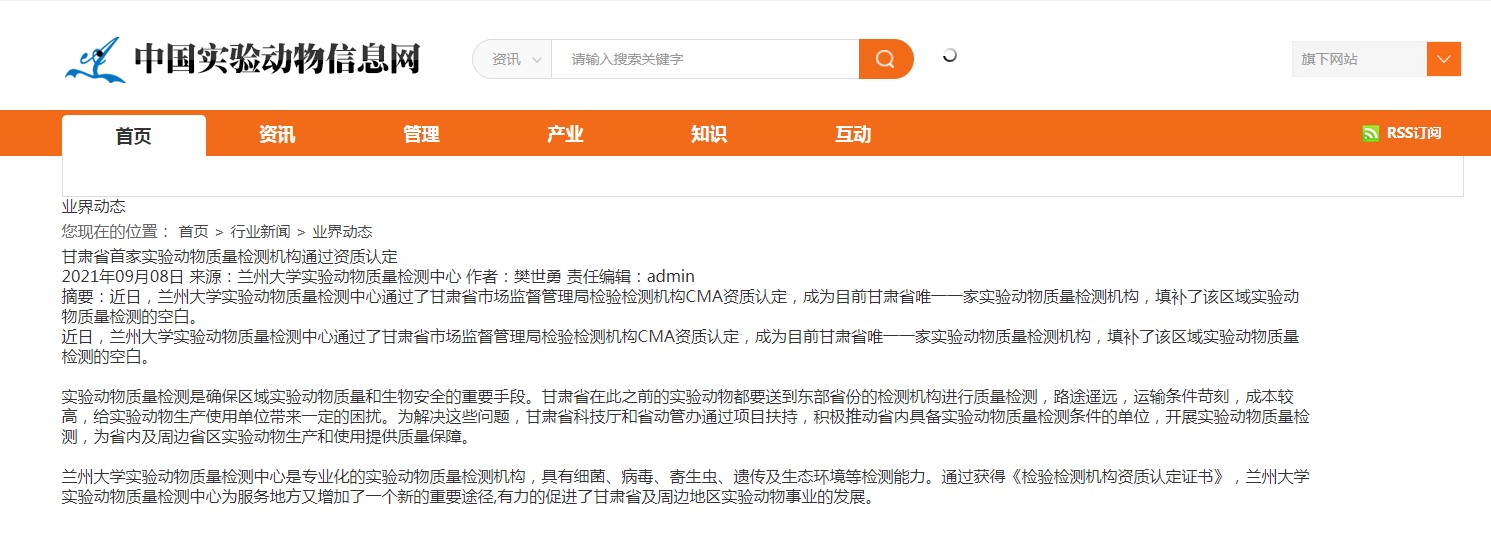Viewport: 1491px width, 535px height.
Task: Click the editor name admin
Action: [671, 276]
